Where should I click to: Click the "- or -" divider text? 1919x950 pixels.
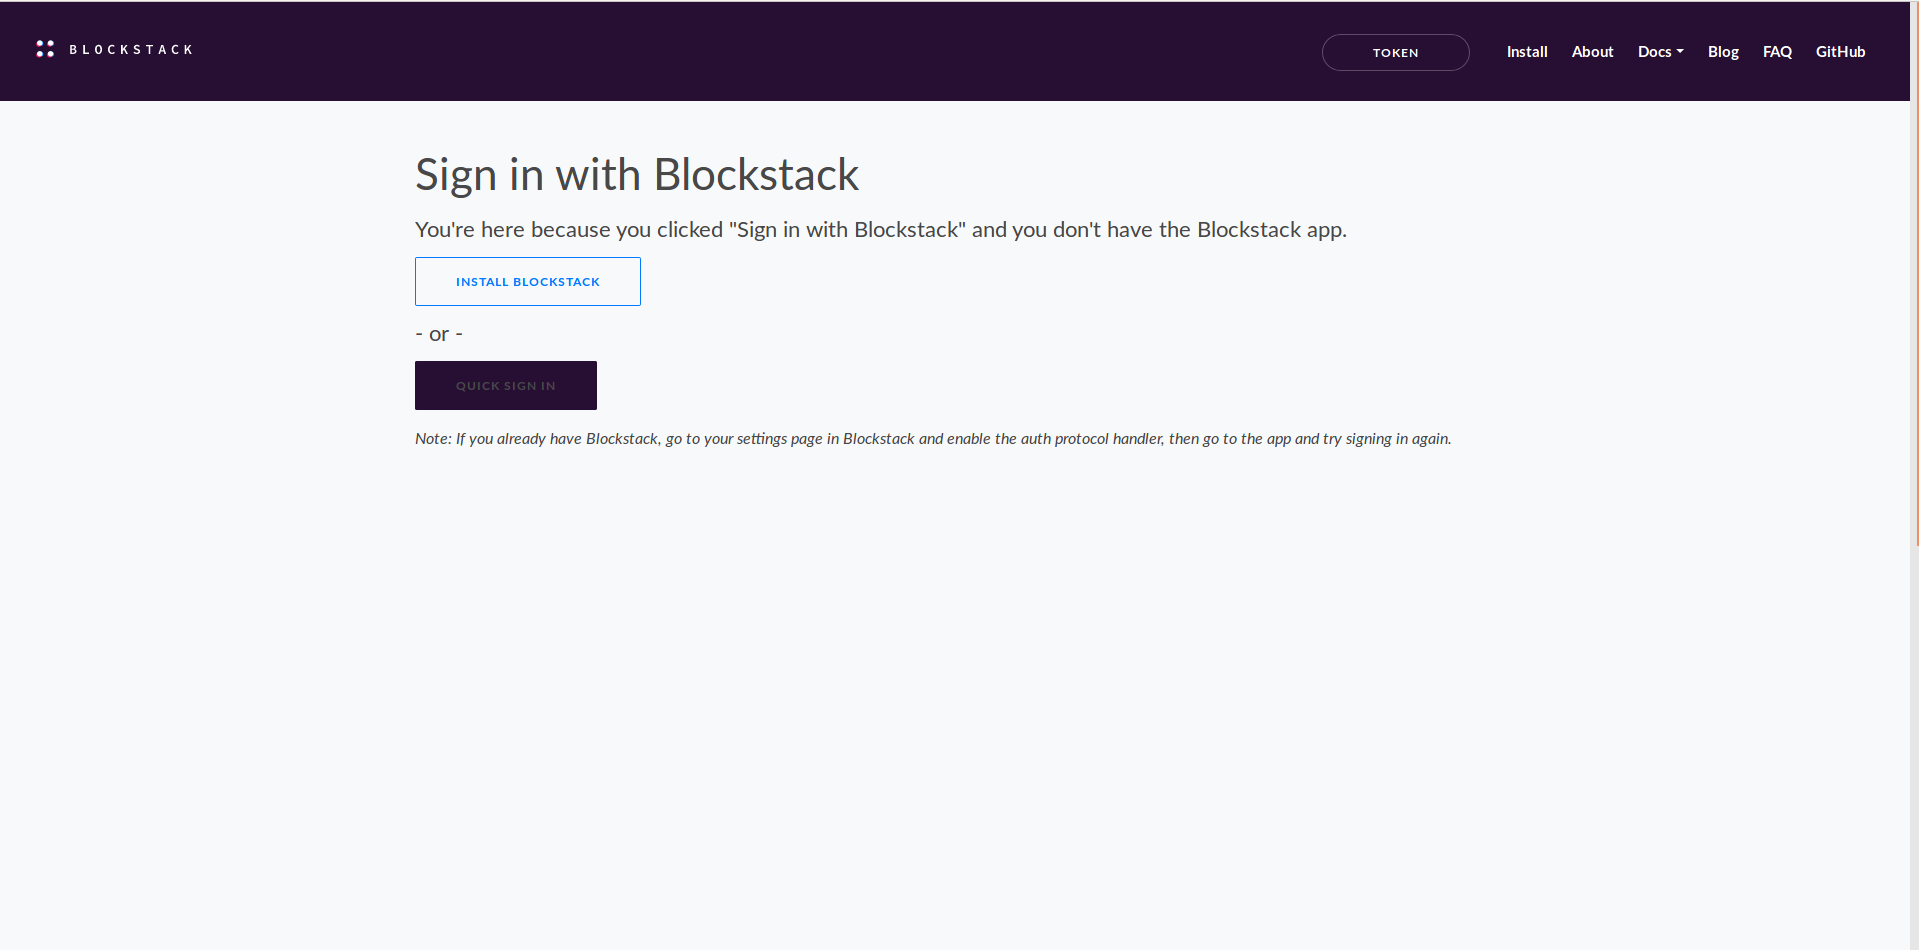pyautogui.click(x=438, y=333)
